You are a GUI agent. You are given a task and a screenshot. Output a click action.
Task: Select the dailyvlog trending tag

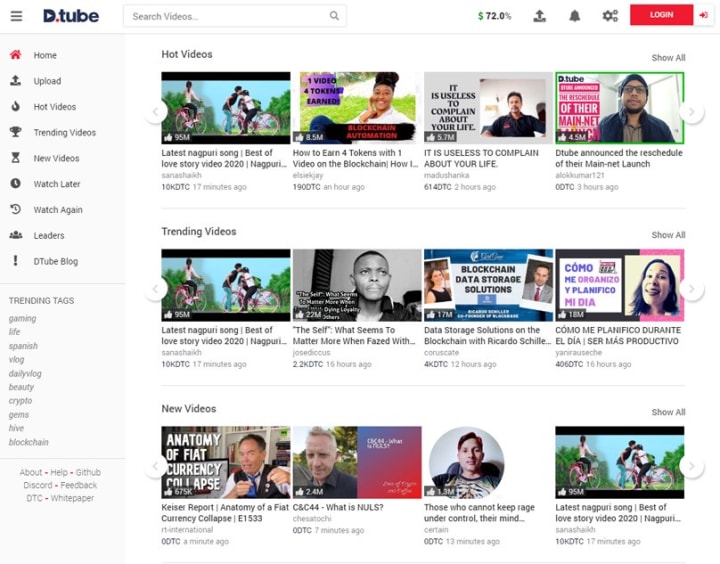point(25,373)
